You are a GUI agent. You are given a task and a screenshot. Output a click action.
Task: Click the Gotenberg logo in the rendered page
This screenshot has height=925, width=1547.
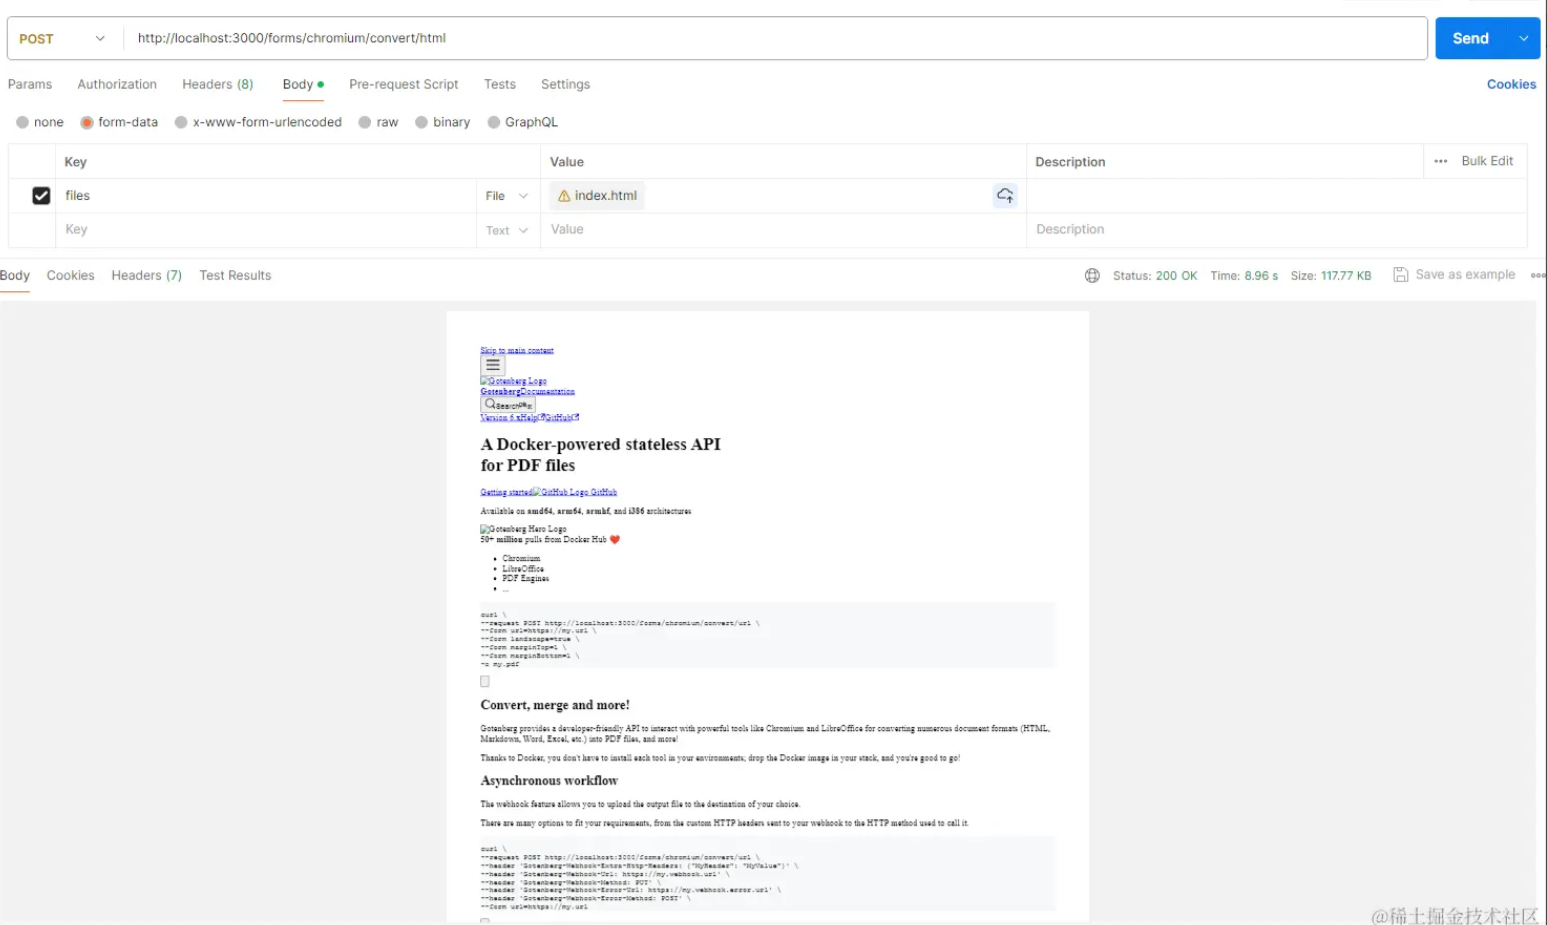(513, 381)
